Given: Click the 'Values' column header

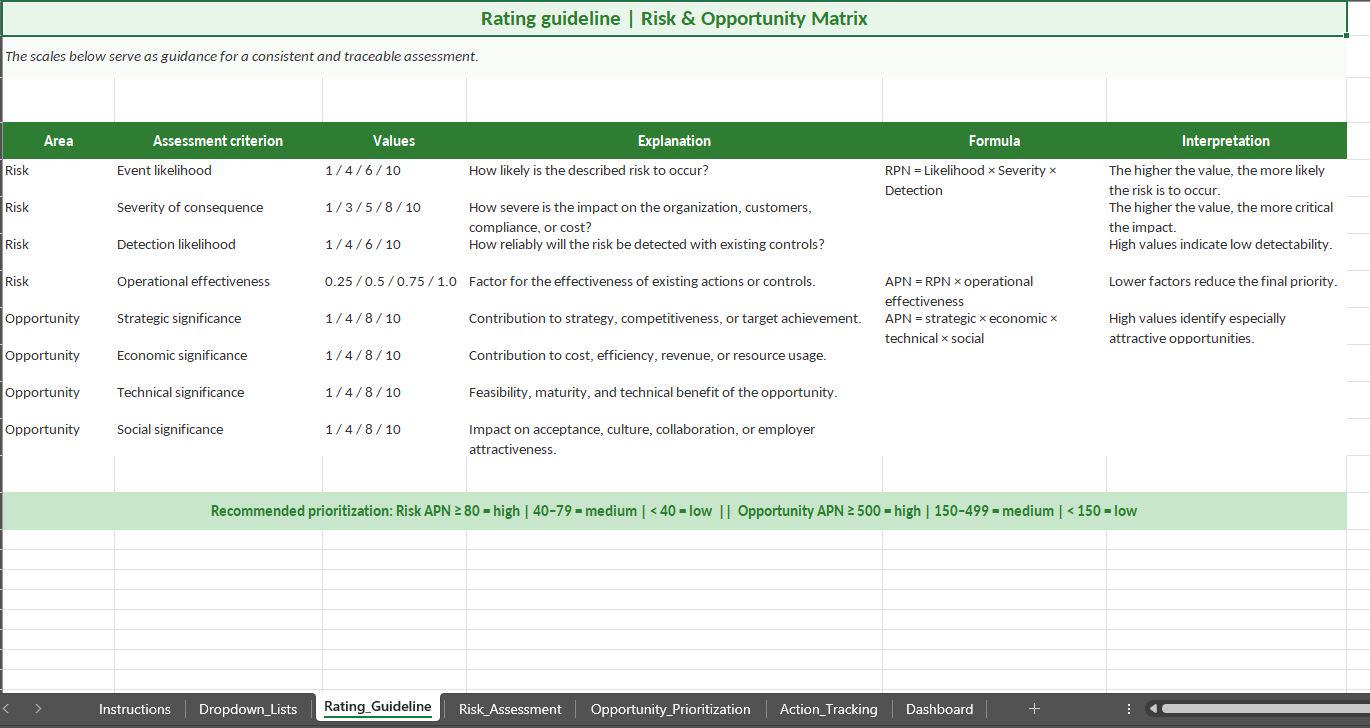Looking at the screenshot, I should 394,141.
